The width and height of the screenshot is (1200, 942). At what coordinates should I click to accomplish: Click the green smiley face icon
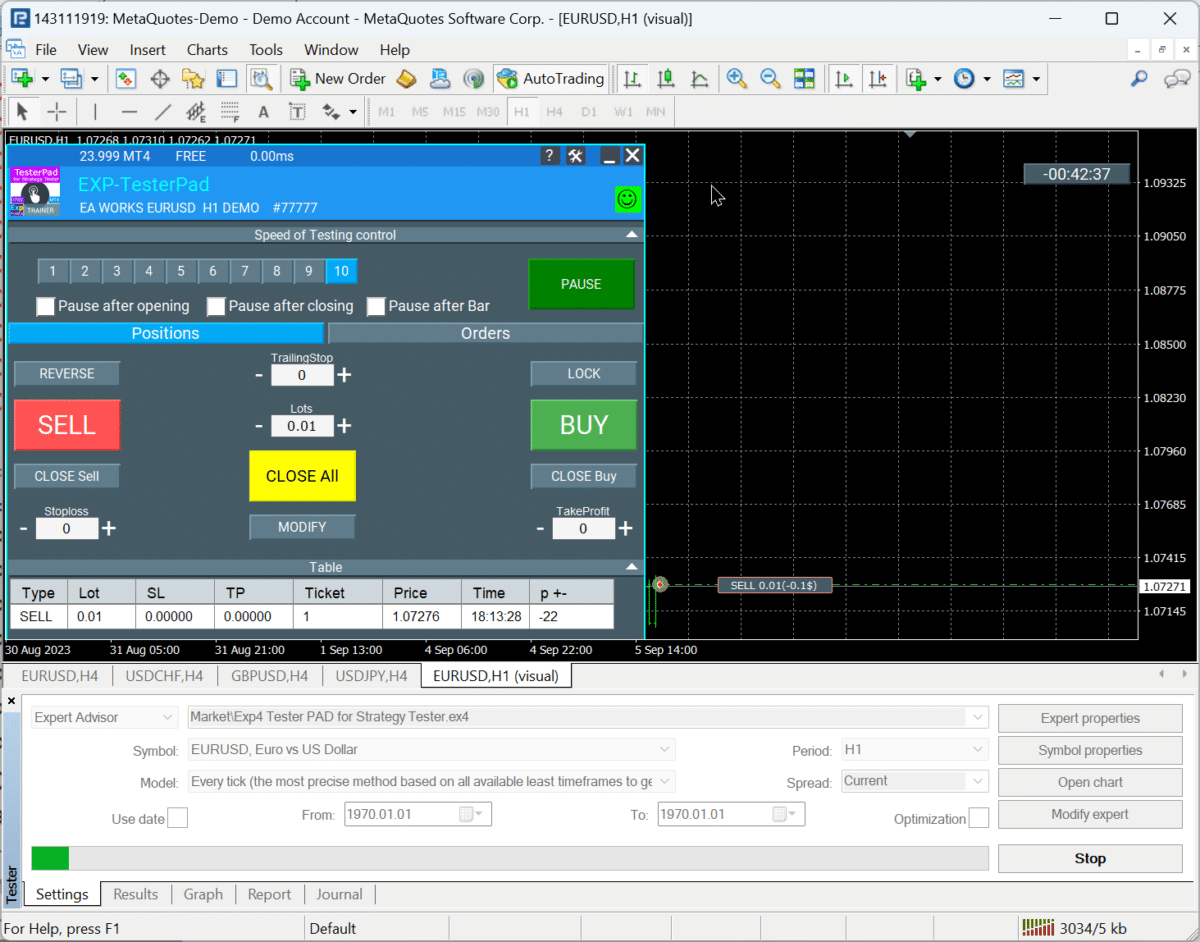627,199
